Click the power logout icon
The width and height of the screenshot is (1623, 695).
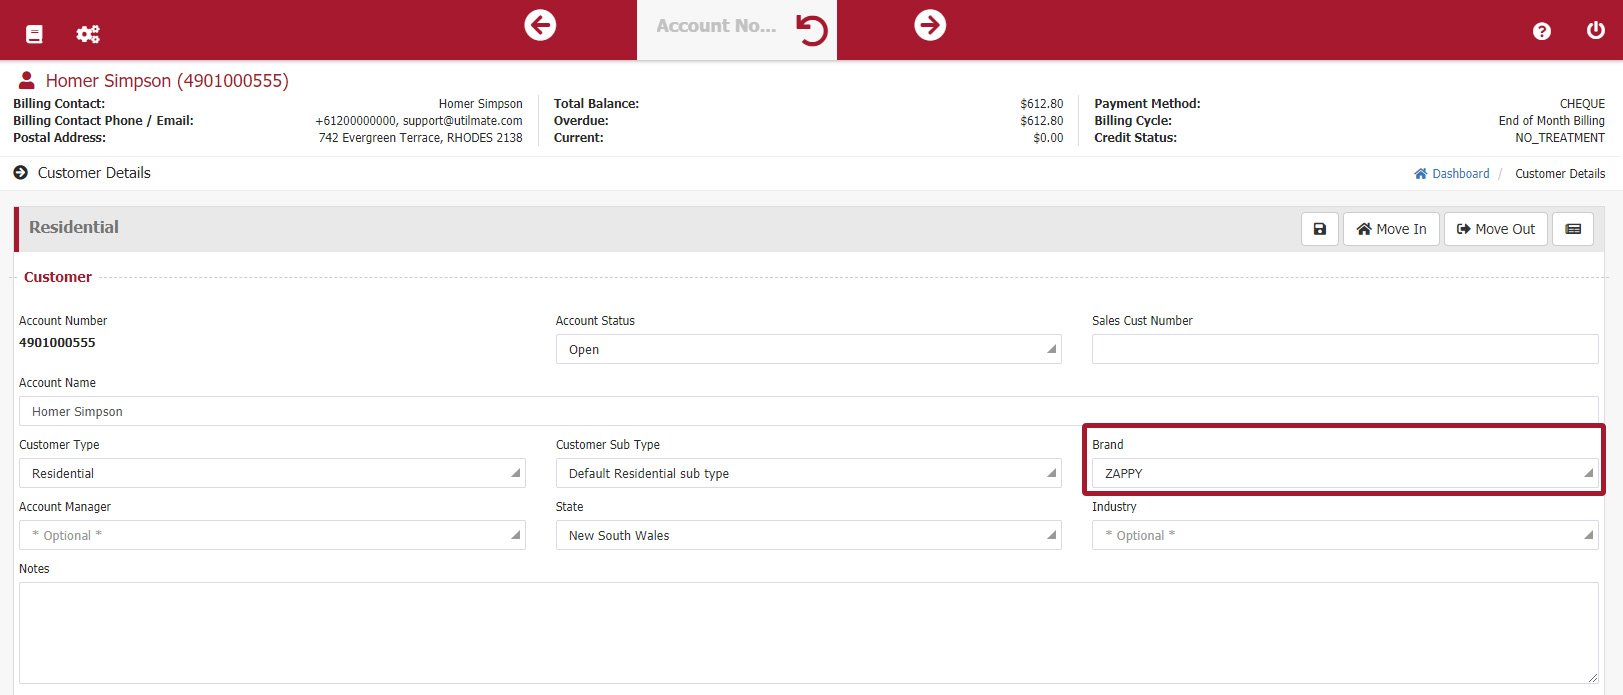(x=1595, y=30)
